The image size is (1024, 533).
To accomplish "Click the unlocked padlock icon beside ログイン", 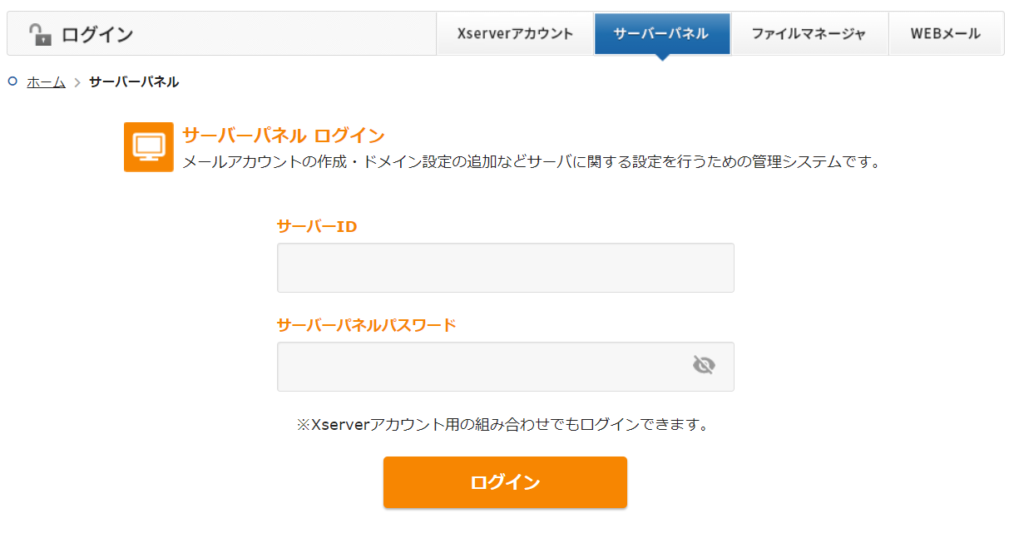I will point(40,34).
